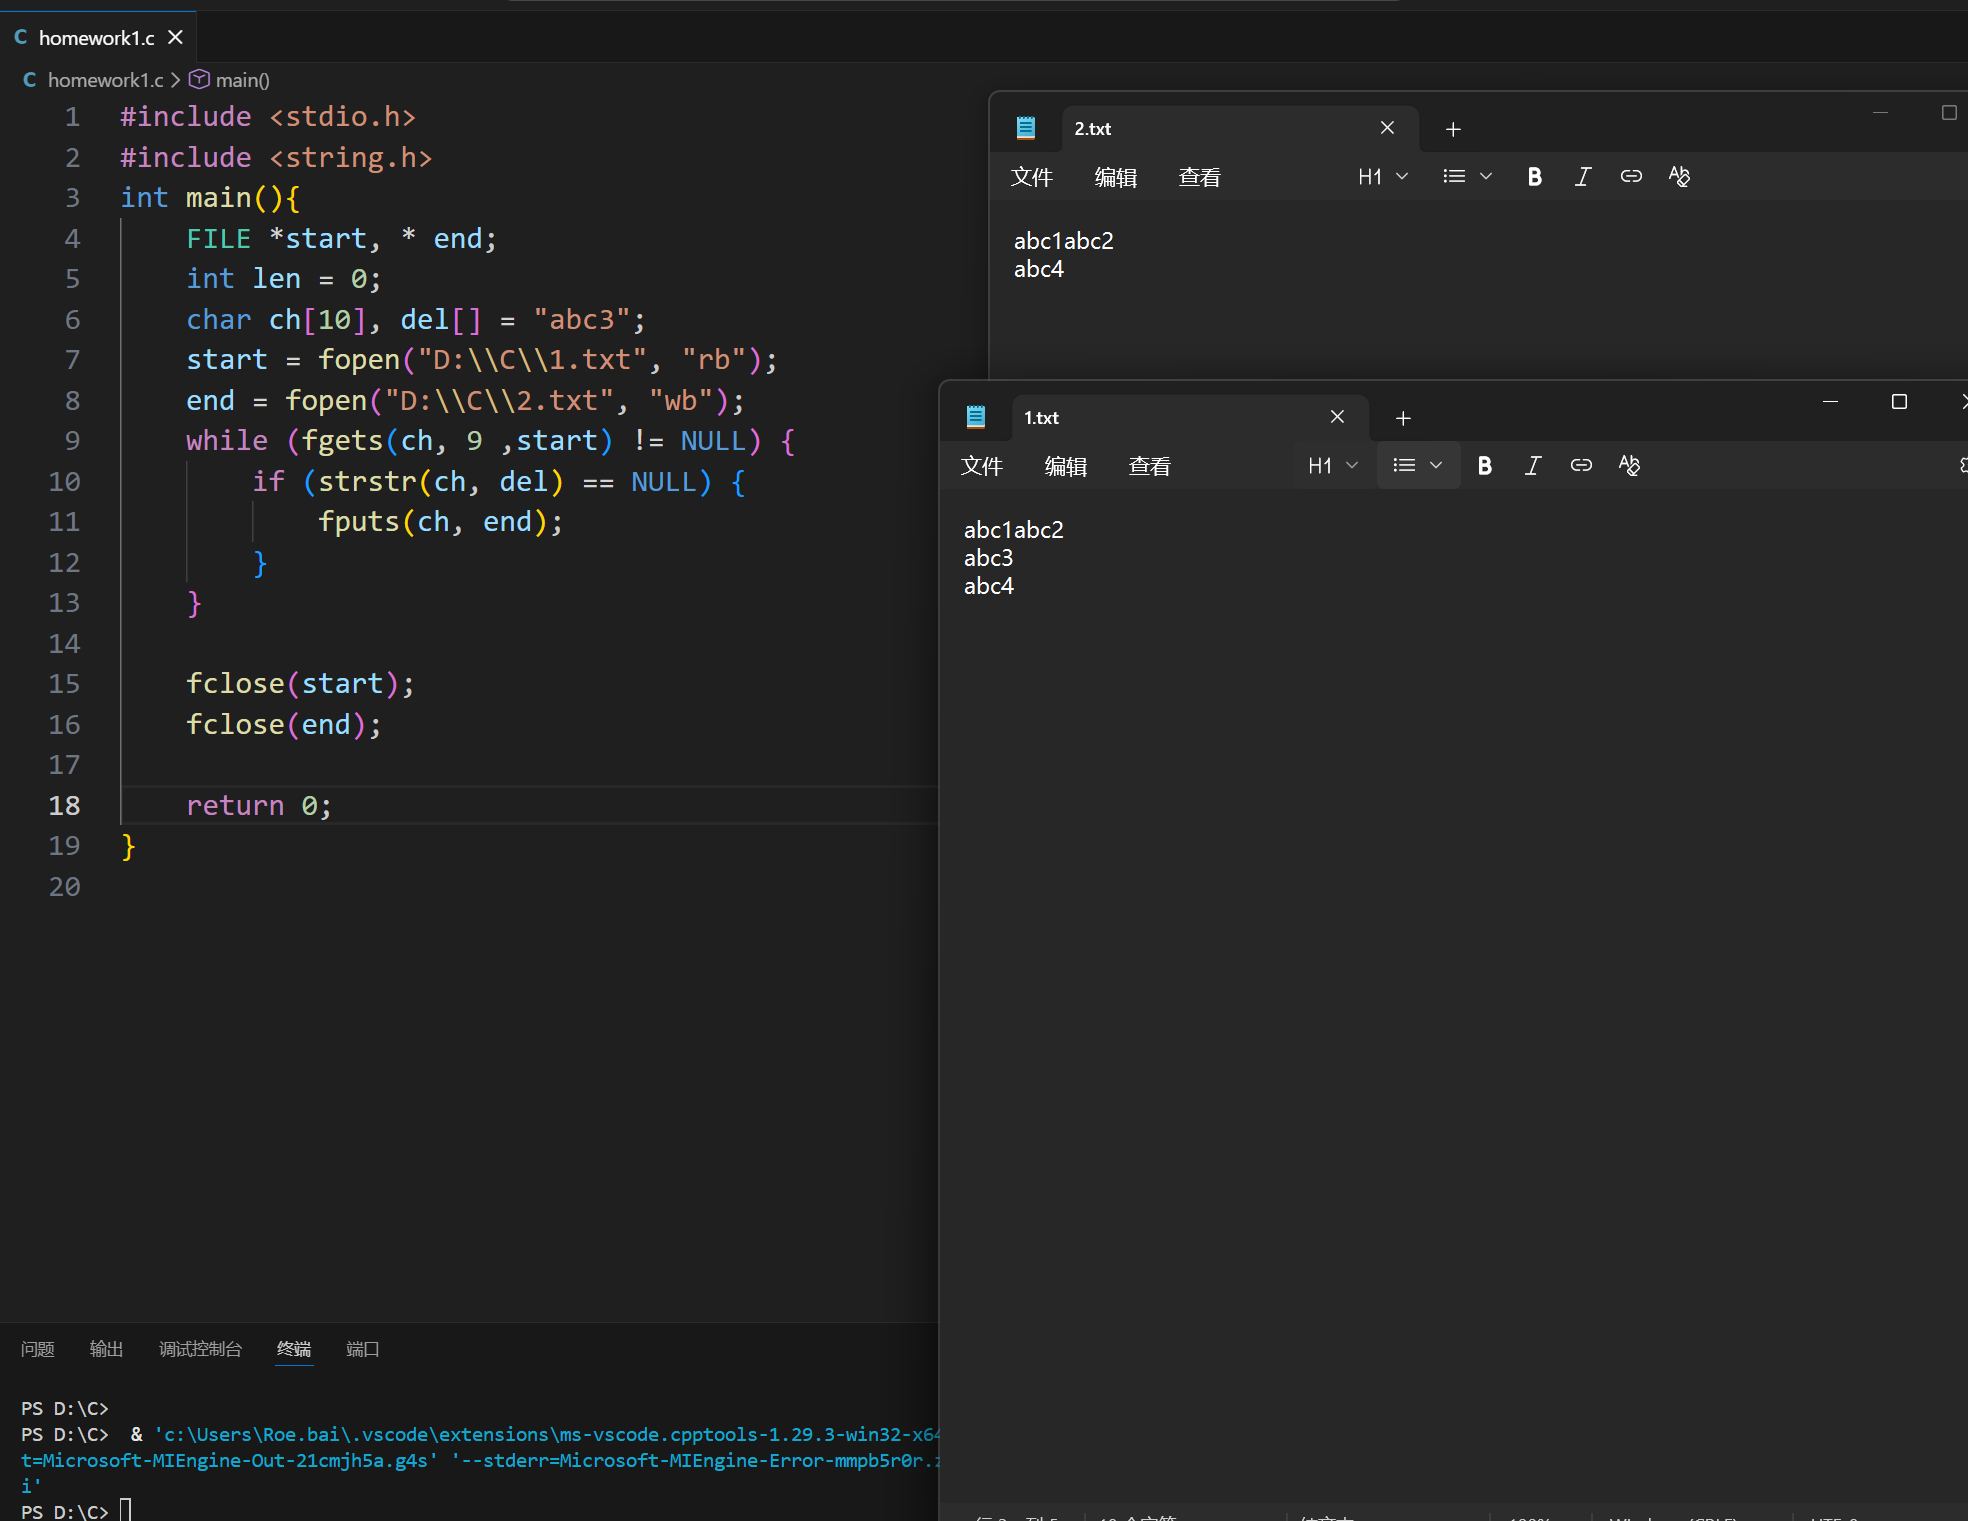This screenshot has height=1521, width=1968.
Task: Toggle Italic in 1.txt Notepad toolbar
Action: (1532, 466)
